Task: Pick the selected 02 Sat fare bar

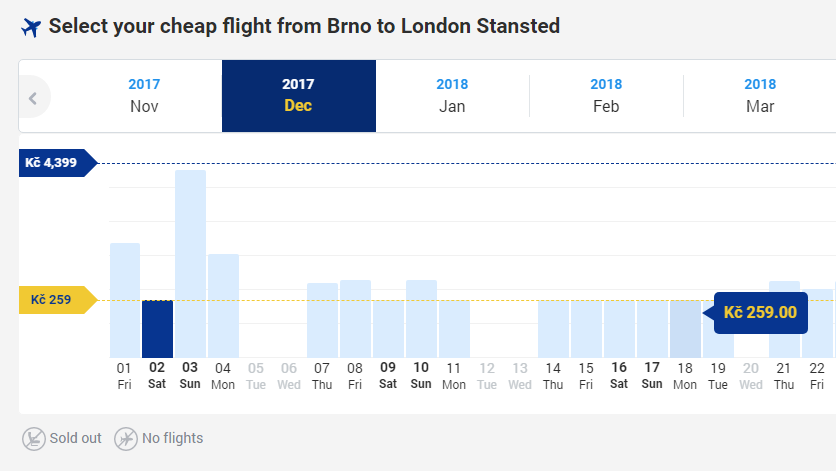Action: tap(157, 329)
